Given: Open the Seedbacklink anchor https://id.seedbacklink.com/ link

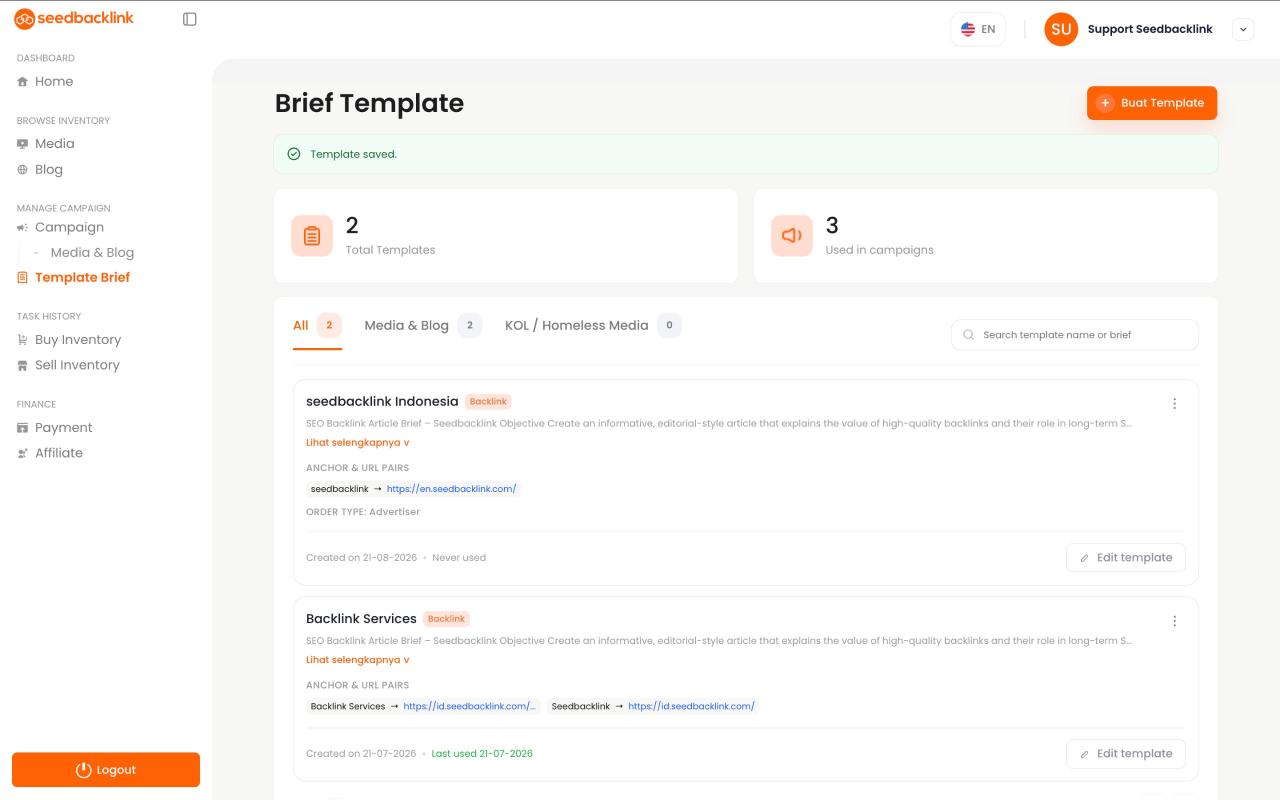Looking at the screenshot, I should 691,706.
